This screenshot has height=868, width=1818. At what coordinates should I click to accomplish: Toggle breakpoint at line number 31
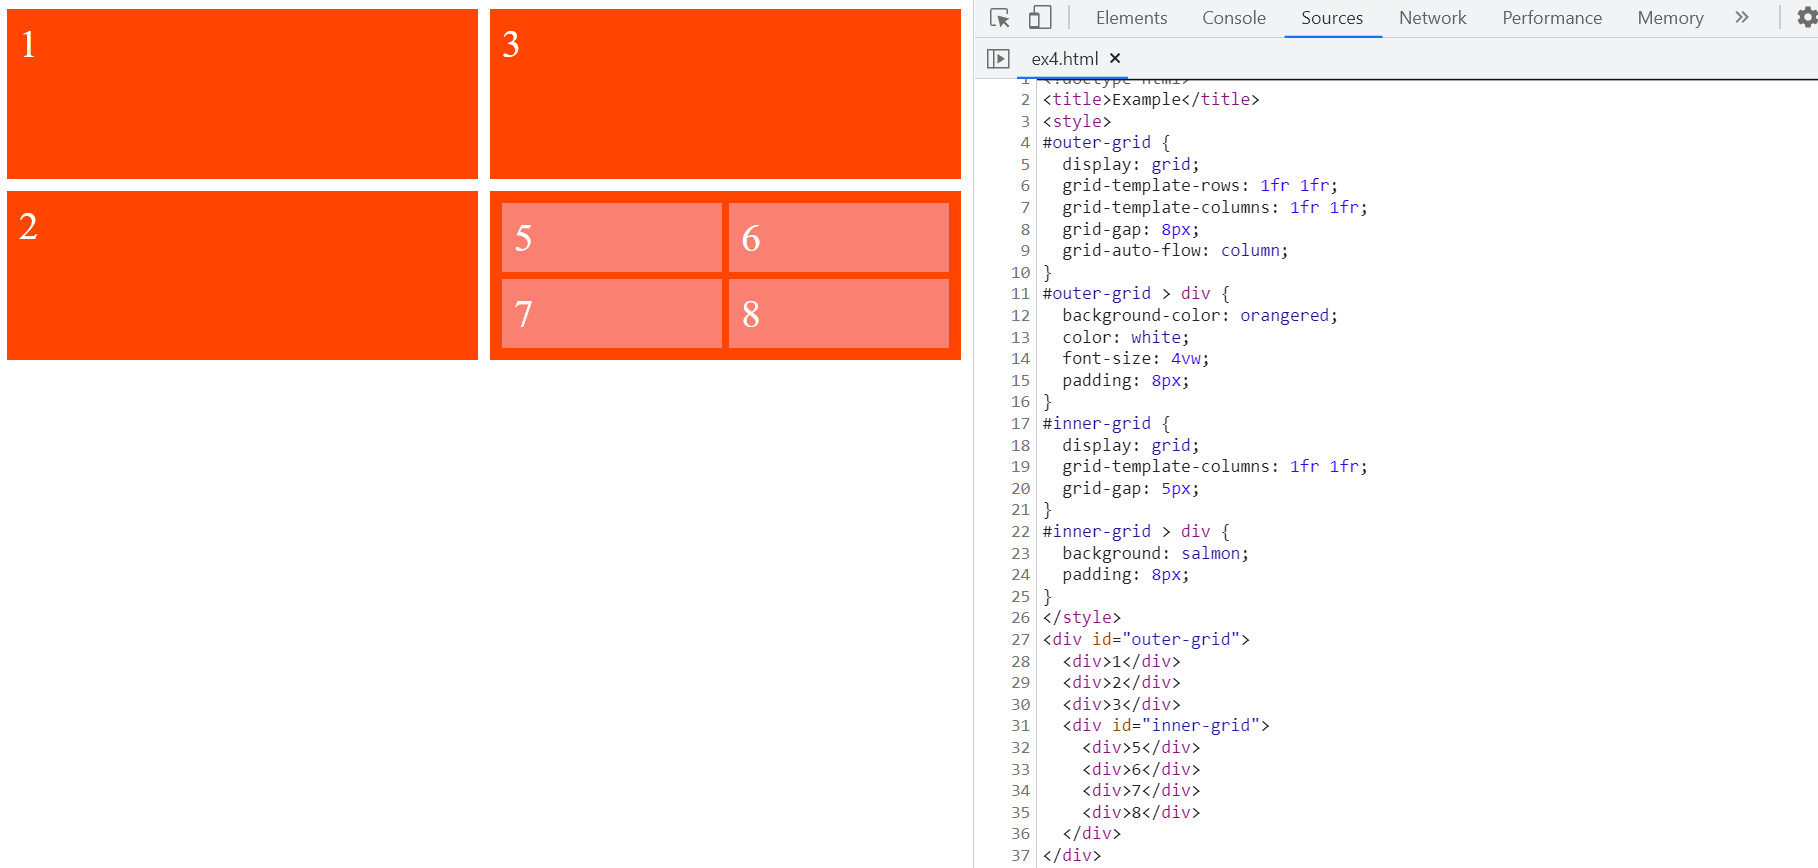coord(1019,726)
